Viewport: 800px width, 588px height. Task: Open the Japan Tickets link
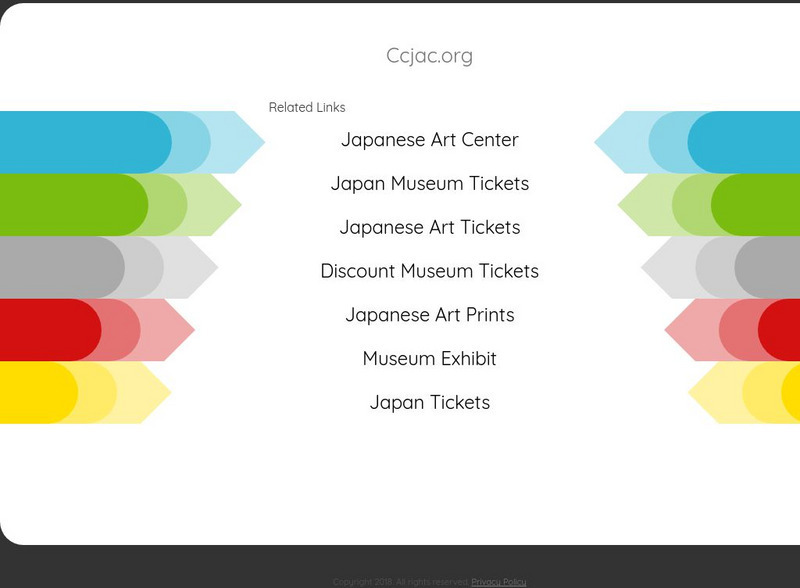pos(430,403)
